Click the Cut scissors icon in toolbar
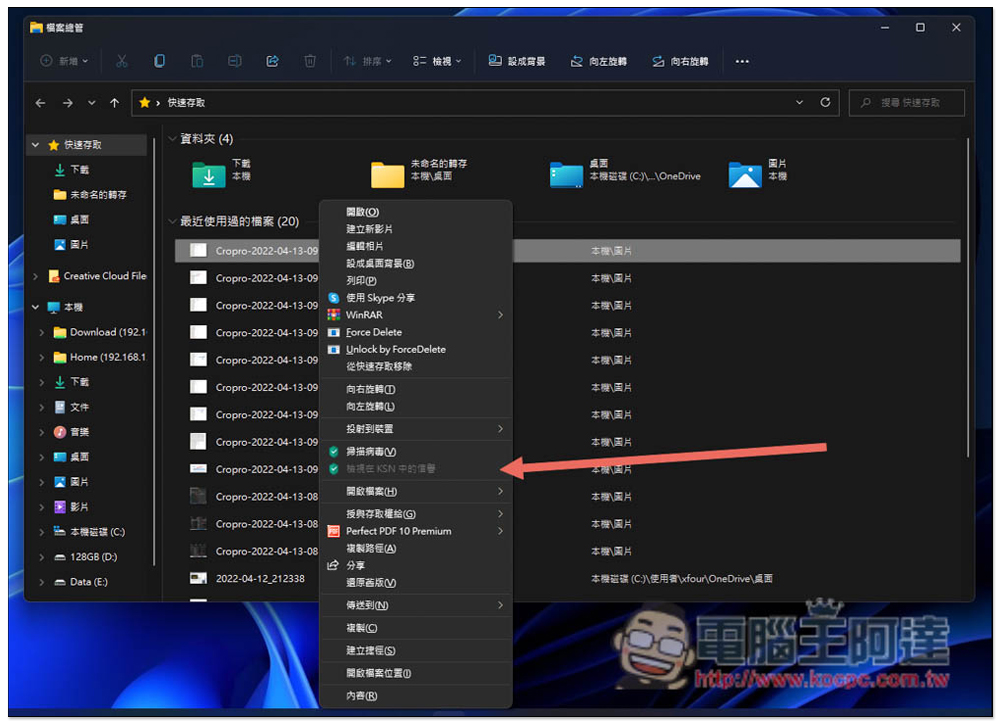The image size is (1000, 725). tap(121, 61)
